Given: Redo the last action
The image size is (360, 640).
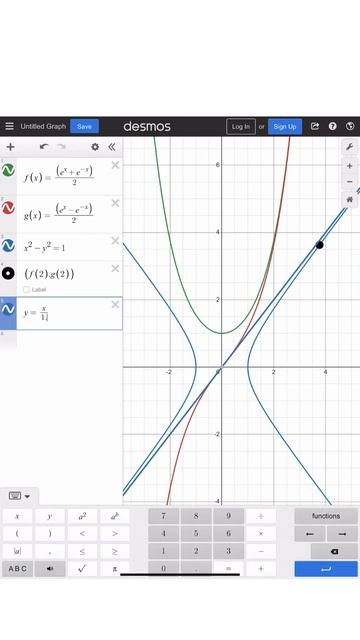Looking at the screenshot, I should pyautogui.click(x=61, y=147).
